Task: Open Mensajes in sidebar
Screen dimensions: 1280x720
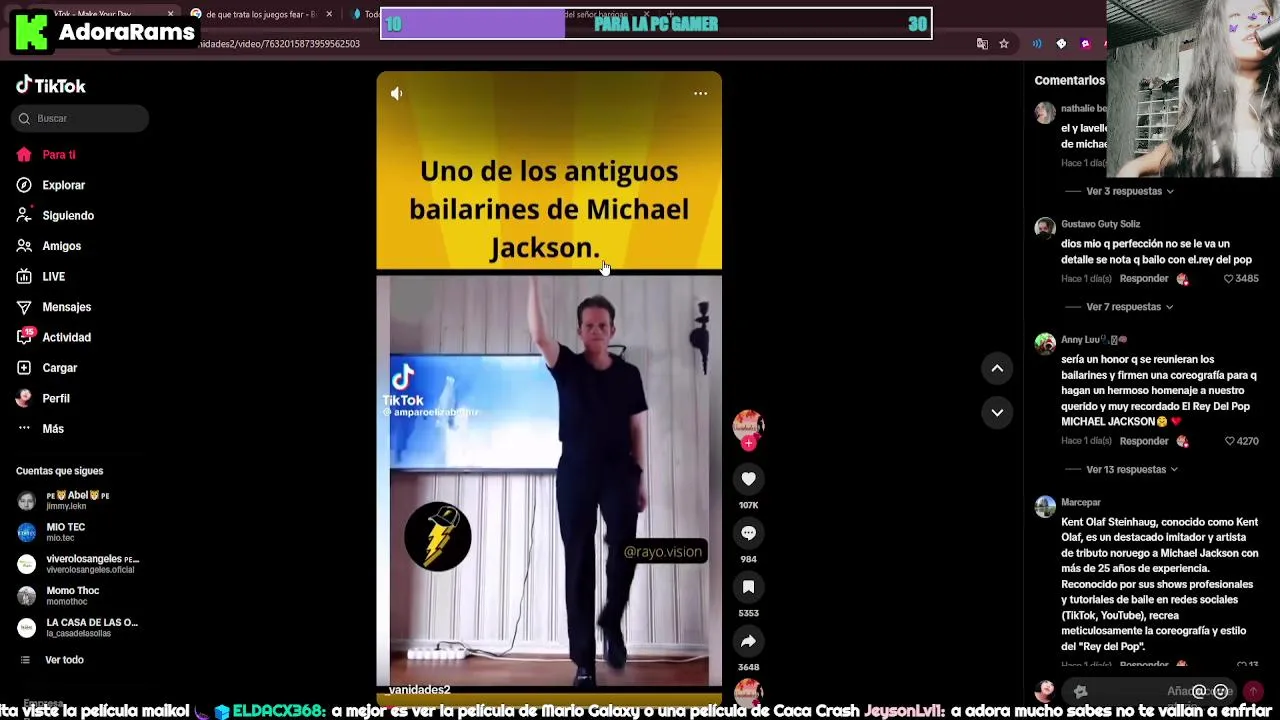Action: click(x=66, y=307)
